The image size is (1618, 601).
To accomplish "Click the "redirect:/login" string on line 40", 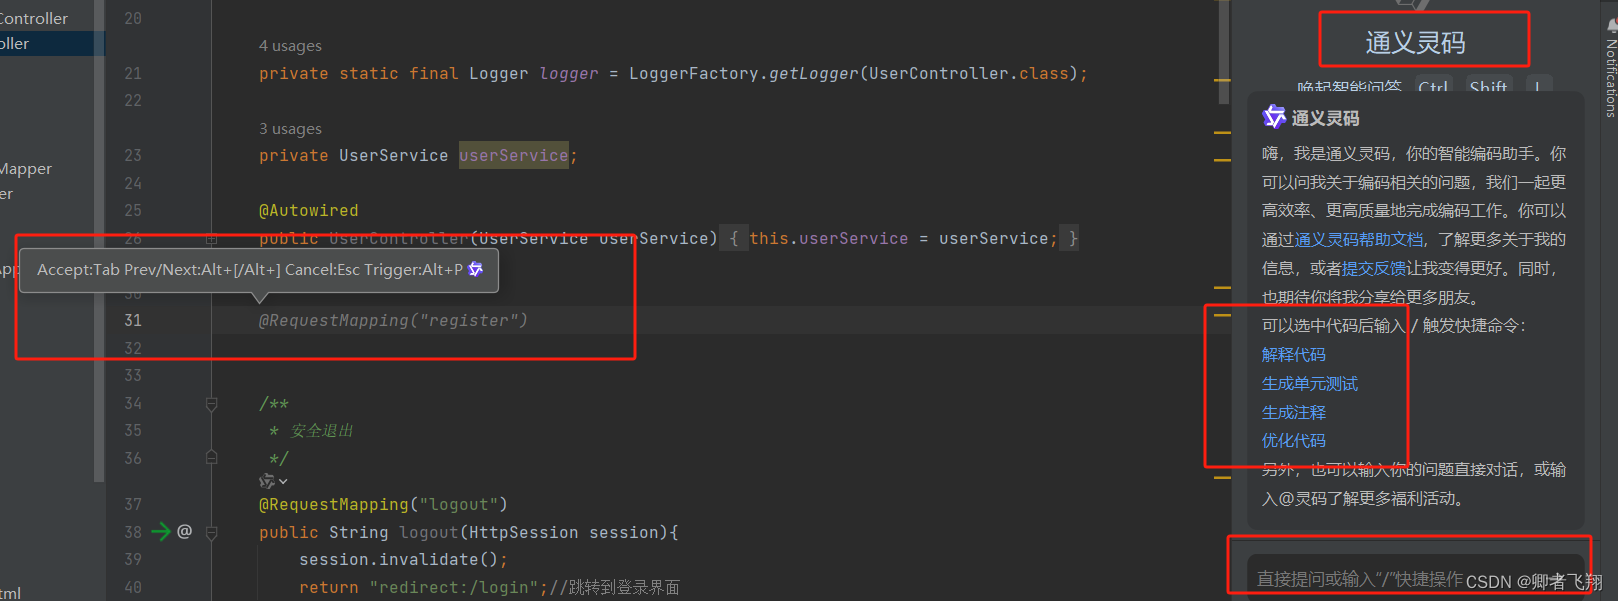I will click(x=453, y=588).
